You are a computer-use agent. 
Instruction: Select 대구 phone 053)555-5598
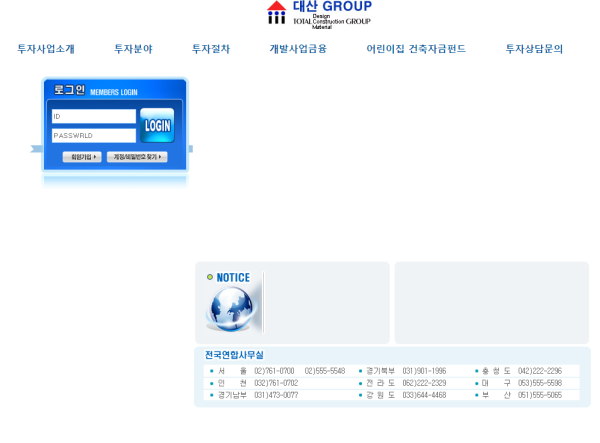(540, 383)
